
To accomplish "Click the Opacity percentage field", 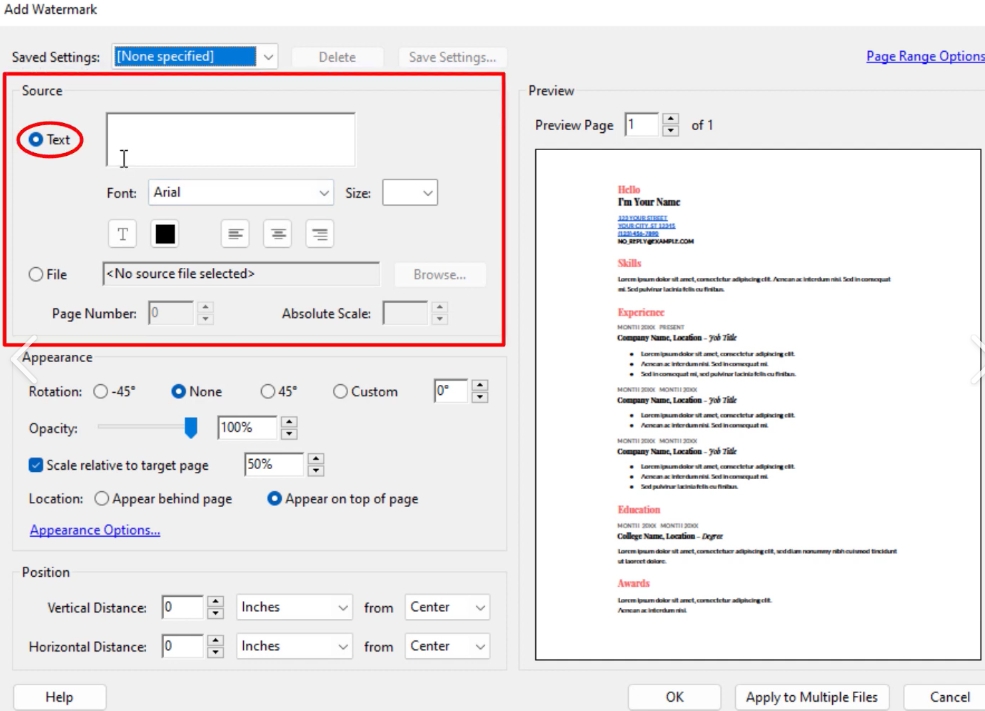I will tap(247, 428).
